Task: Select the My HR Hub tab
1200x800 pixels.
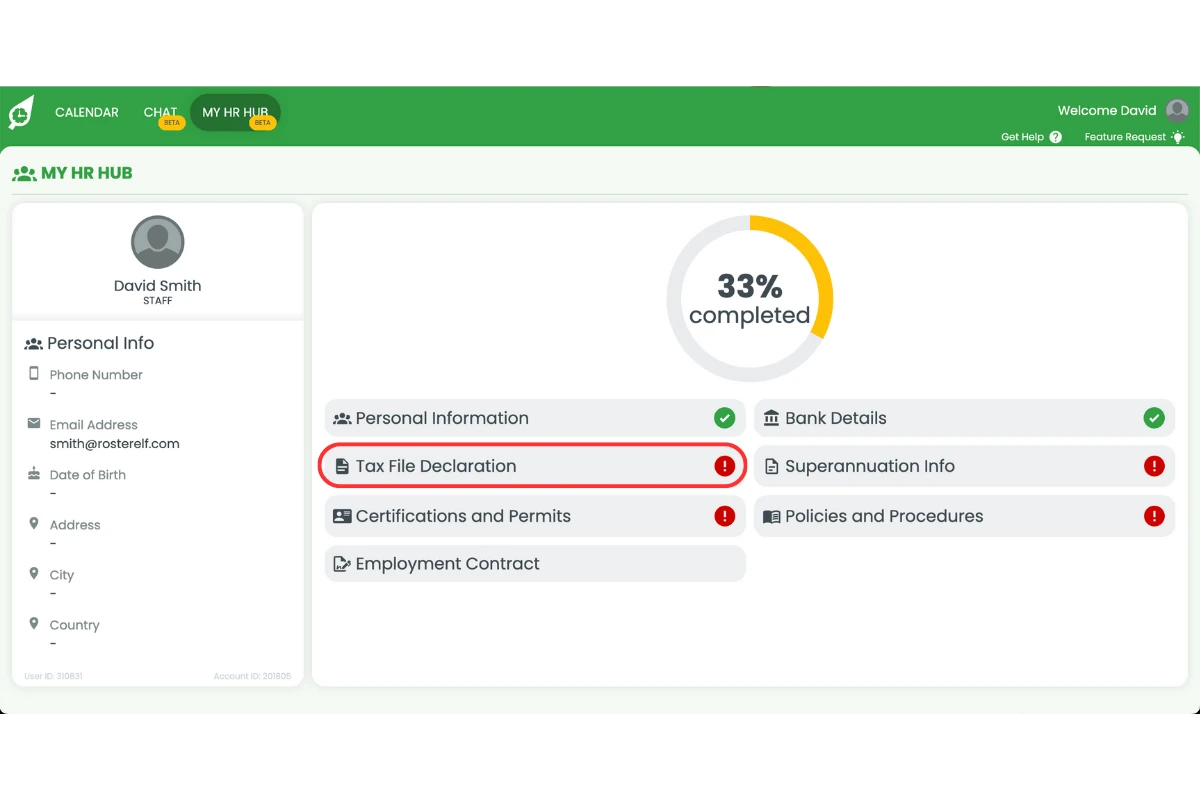Action: (236, 113)
